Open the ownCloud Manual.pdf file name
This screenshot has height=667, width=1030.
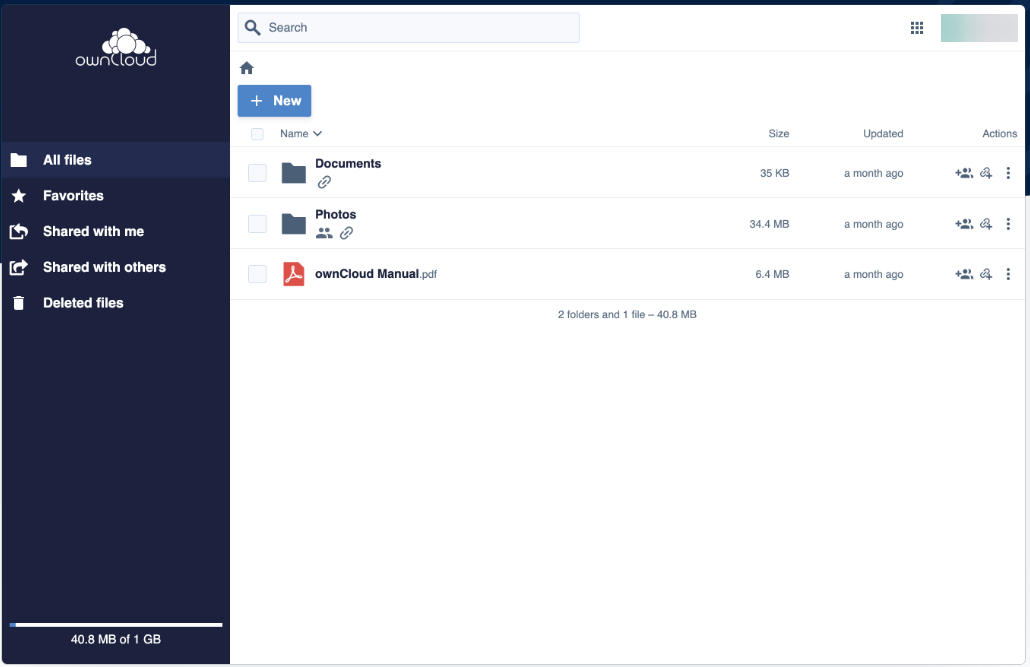pos(376,274)
